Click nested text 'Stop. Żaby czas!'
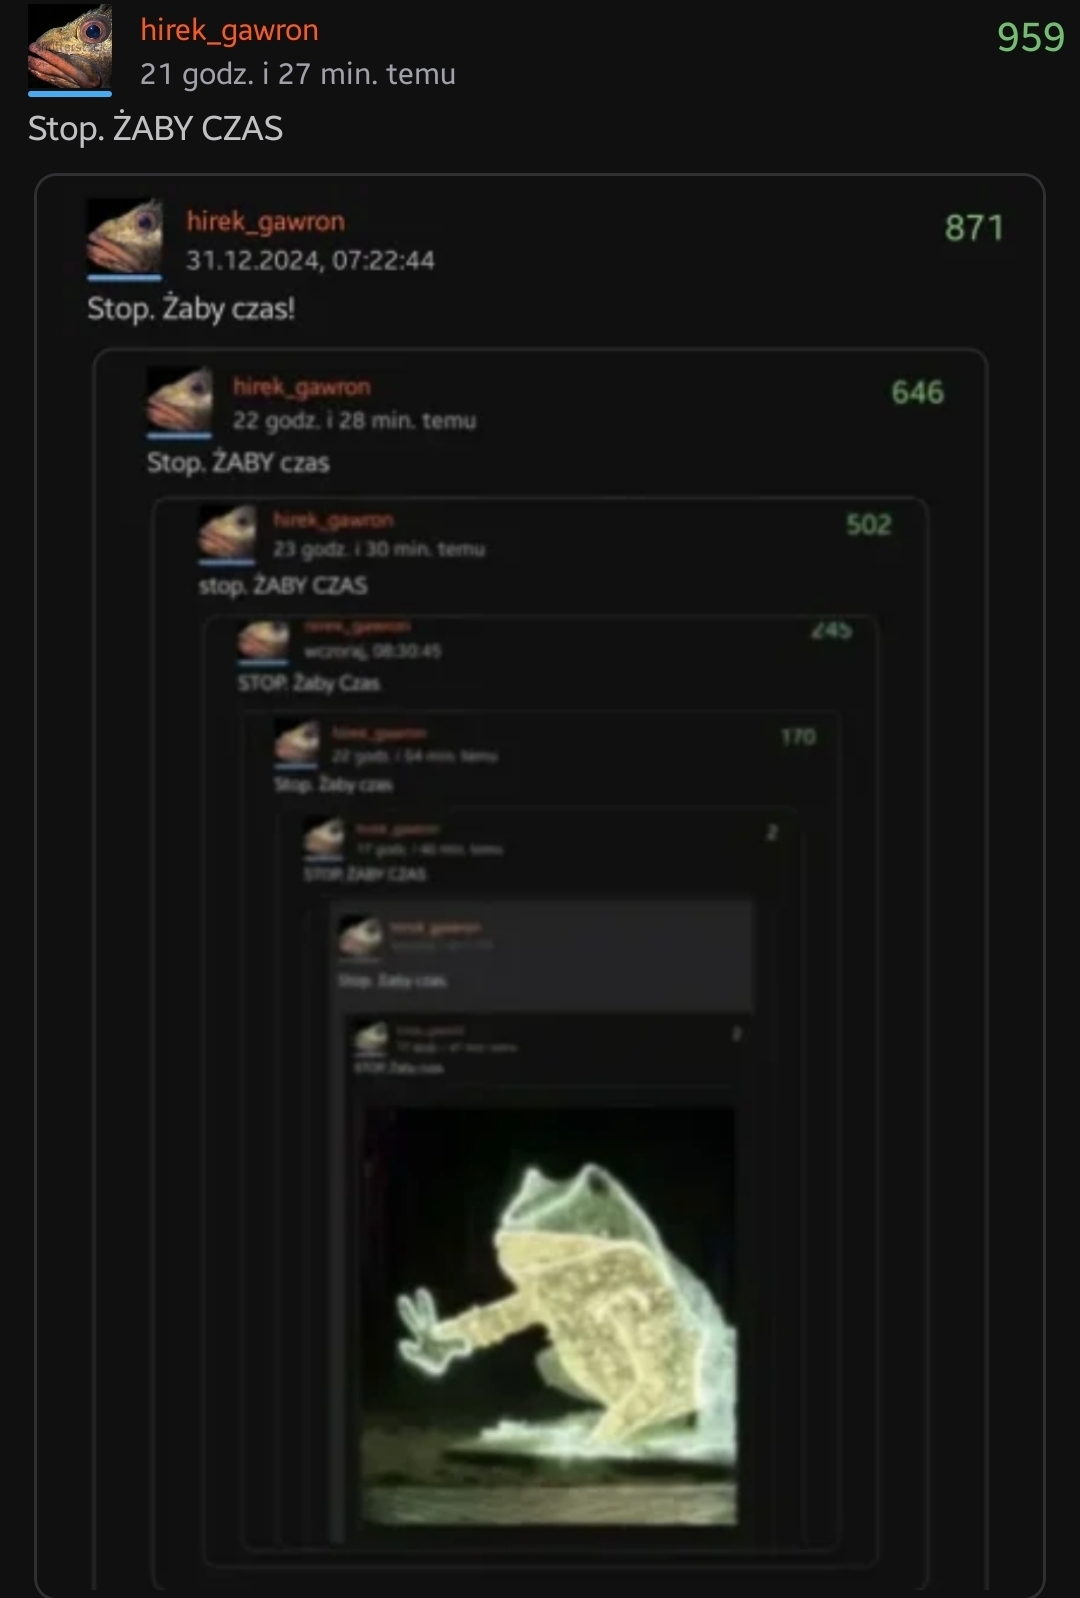The image size is (1080, 1598). [191, 309]
